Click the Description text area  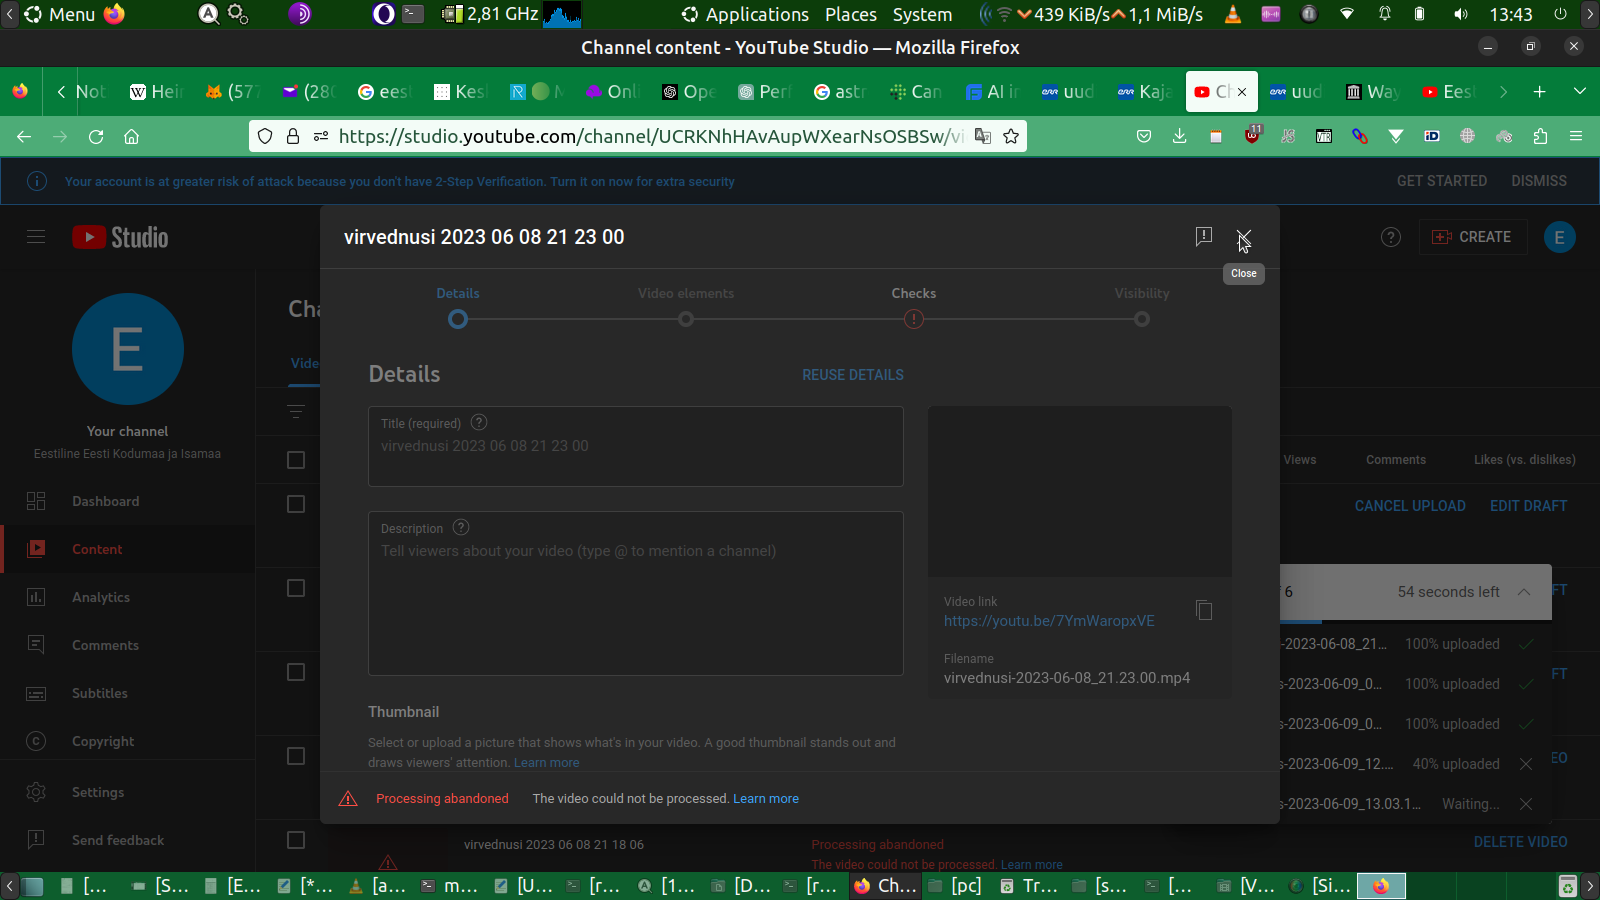(636, 594)
